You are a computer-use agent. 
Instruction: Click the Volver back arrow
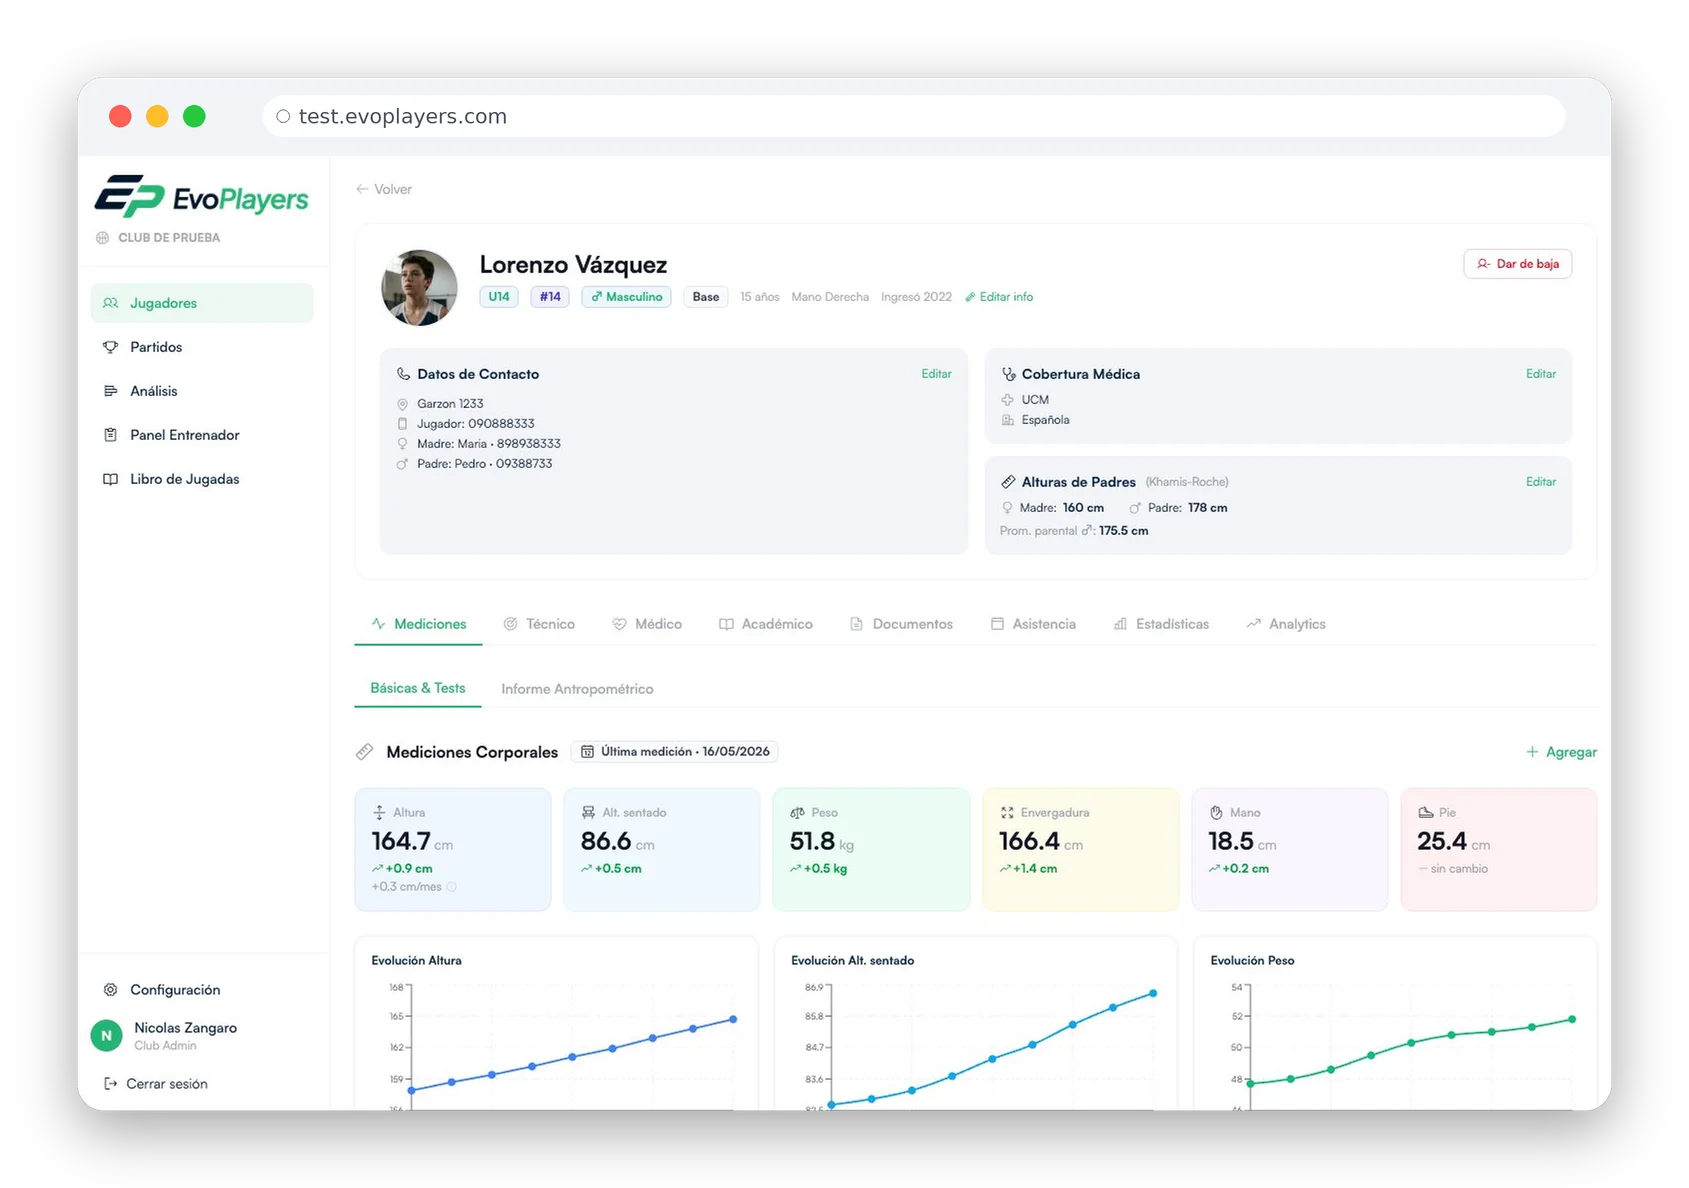pyautogui.click(x=362, y=189)
